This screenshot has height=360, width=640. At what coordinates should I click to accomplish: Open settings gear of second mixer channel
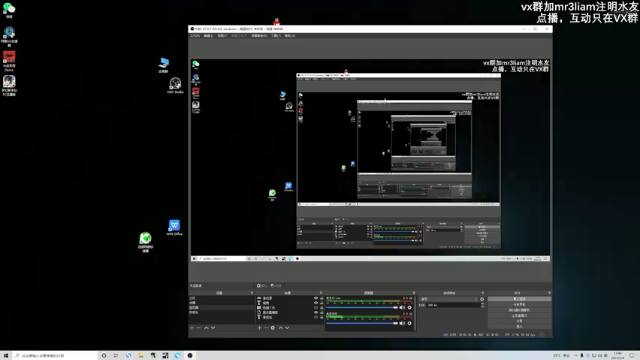(409, 323)
